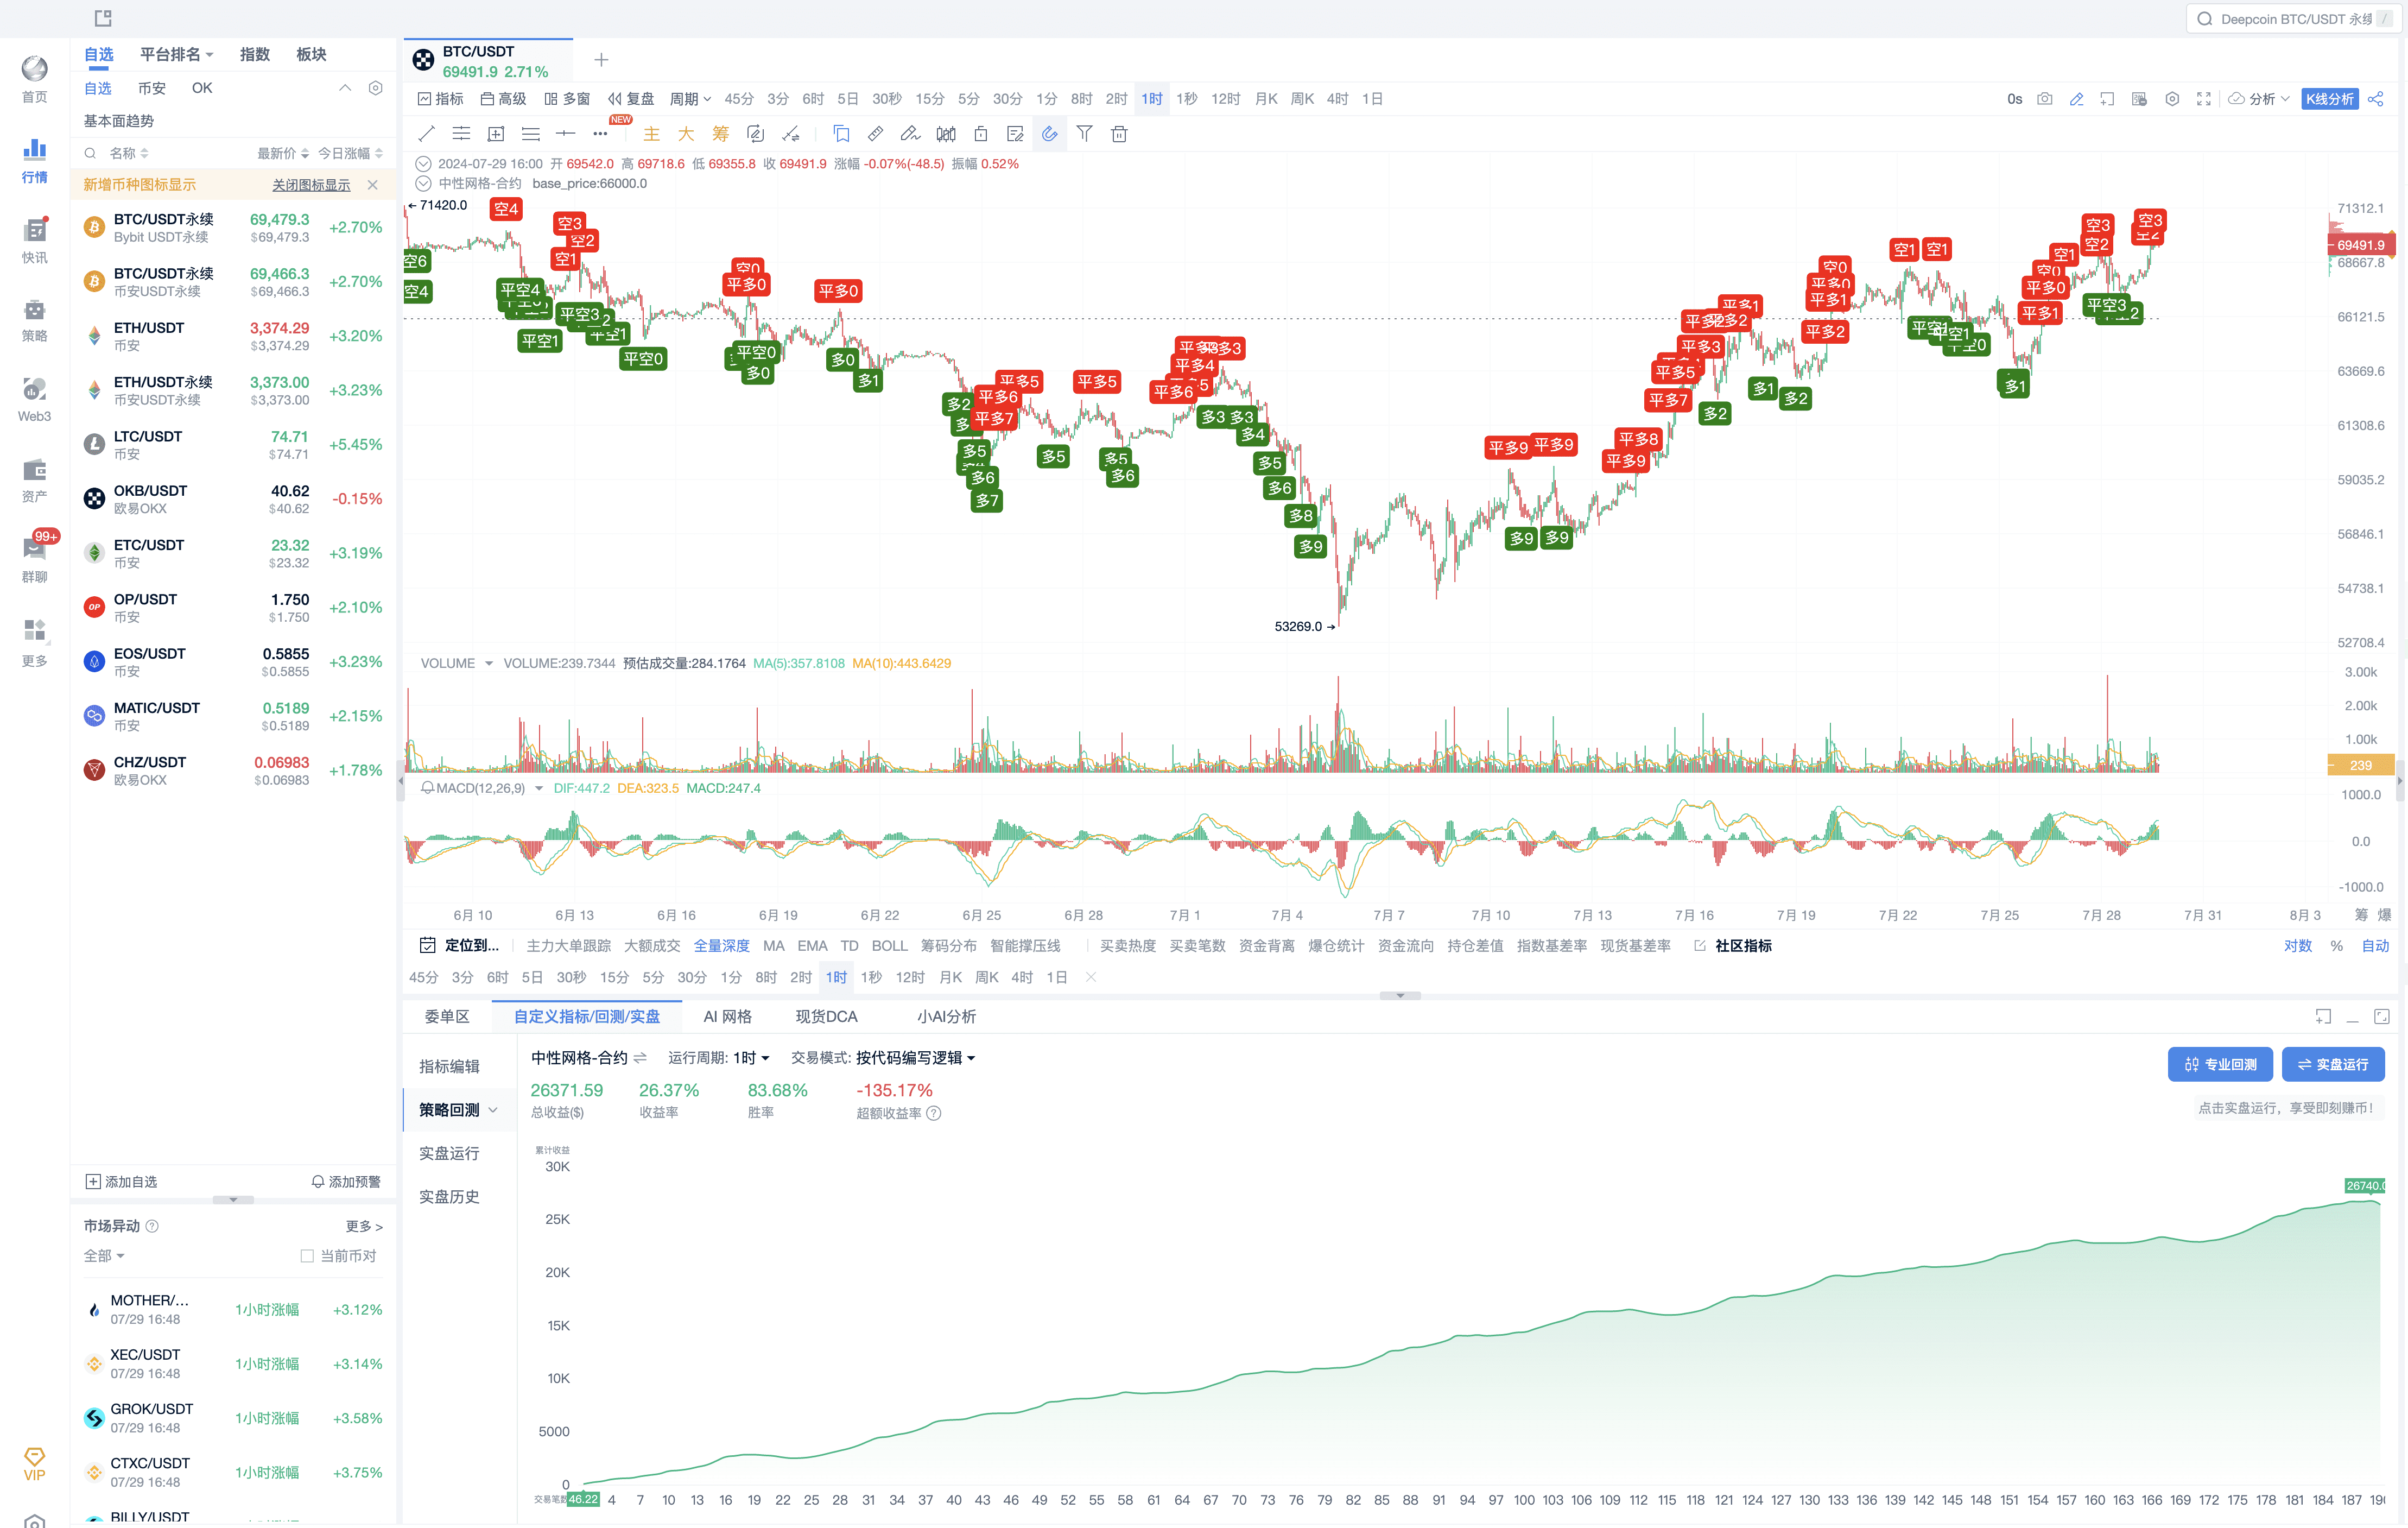Select LTC/USDT row in watchlist
The height and width of the screenshot is (1528, 2408).
click(x=234, y=445)
